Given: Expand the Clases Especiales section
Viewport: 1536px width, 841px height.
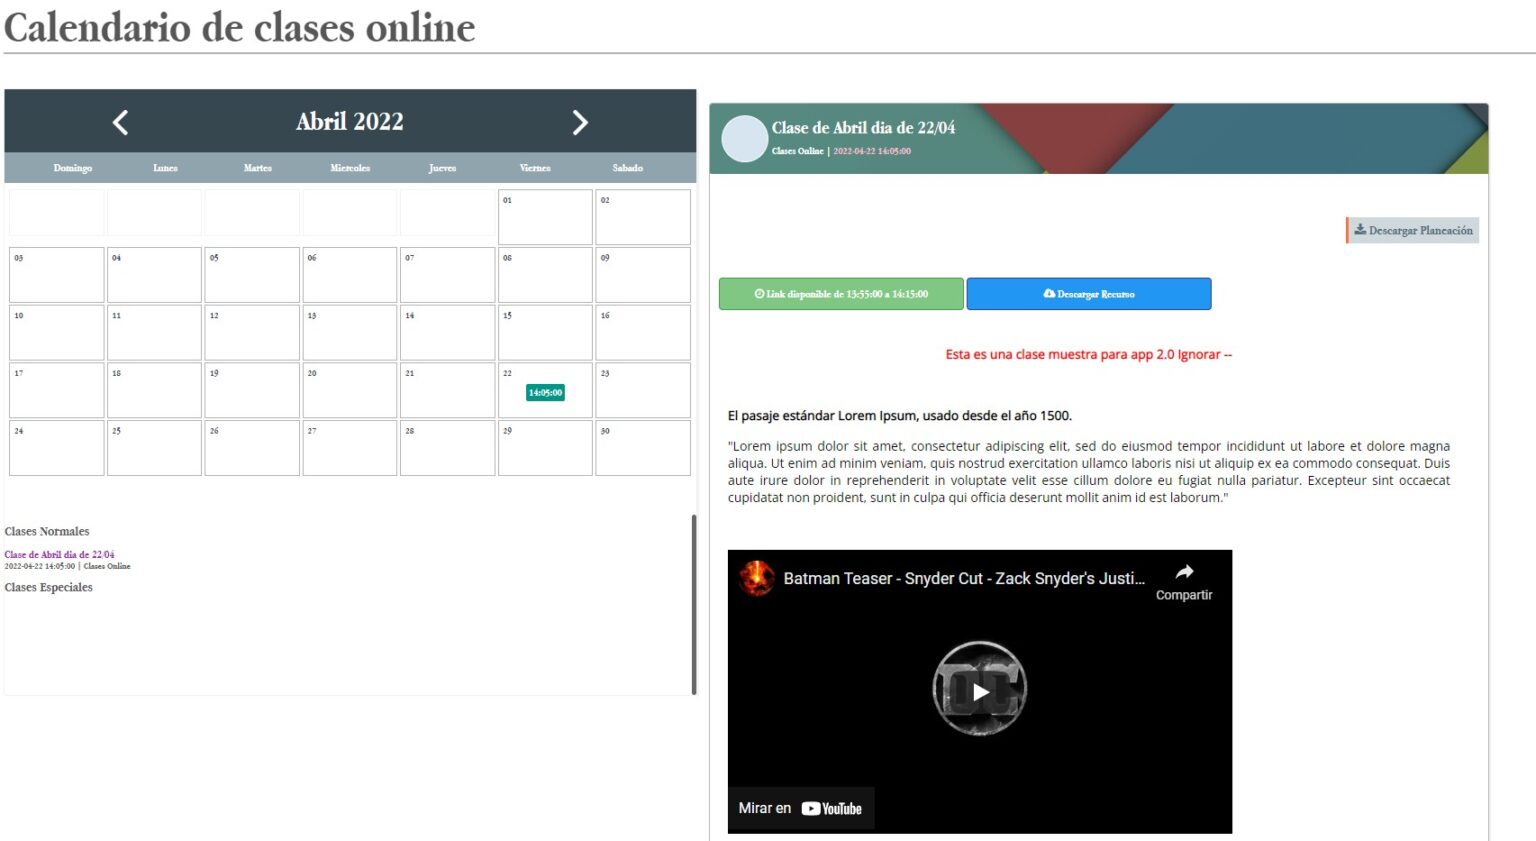Looking at the screenshot, I should (48, 587).
